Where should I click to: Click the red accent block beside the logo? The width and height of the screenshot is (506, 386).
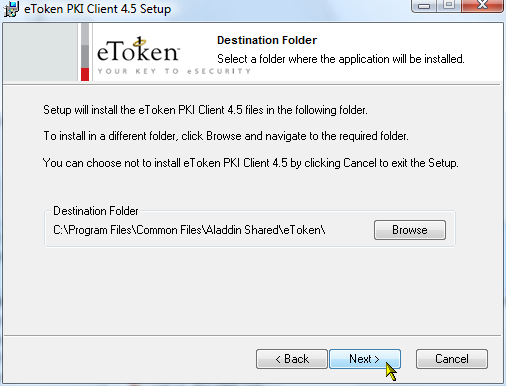pyautogui.click(x=85, y=74)
